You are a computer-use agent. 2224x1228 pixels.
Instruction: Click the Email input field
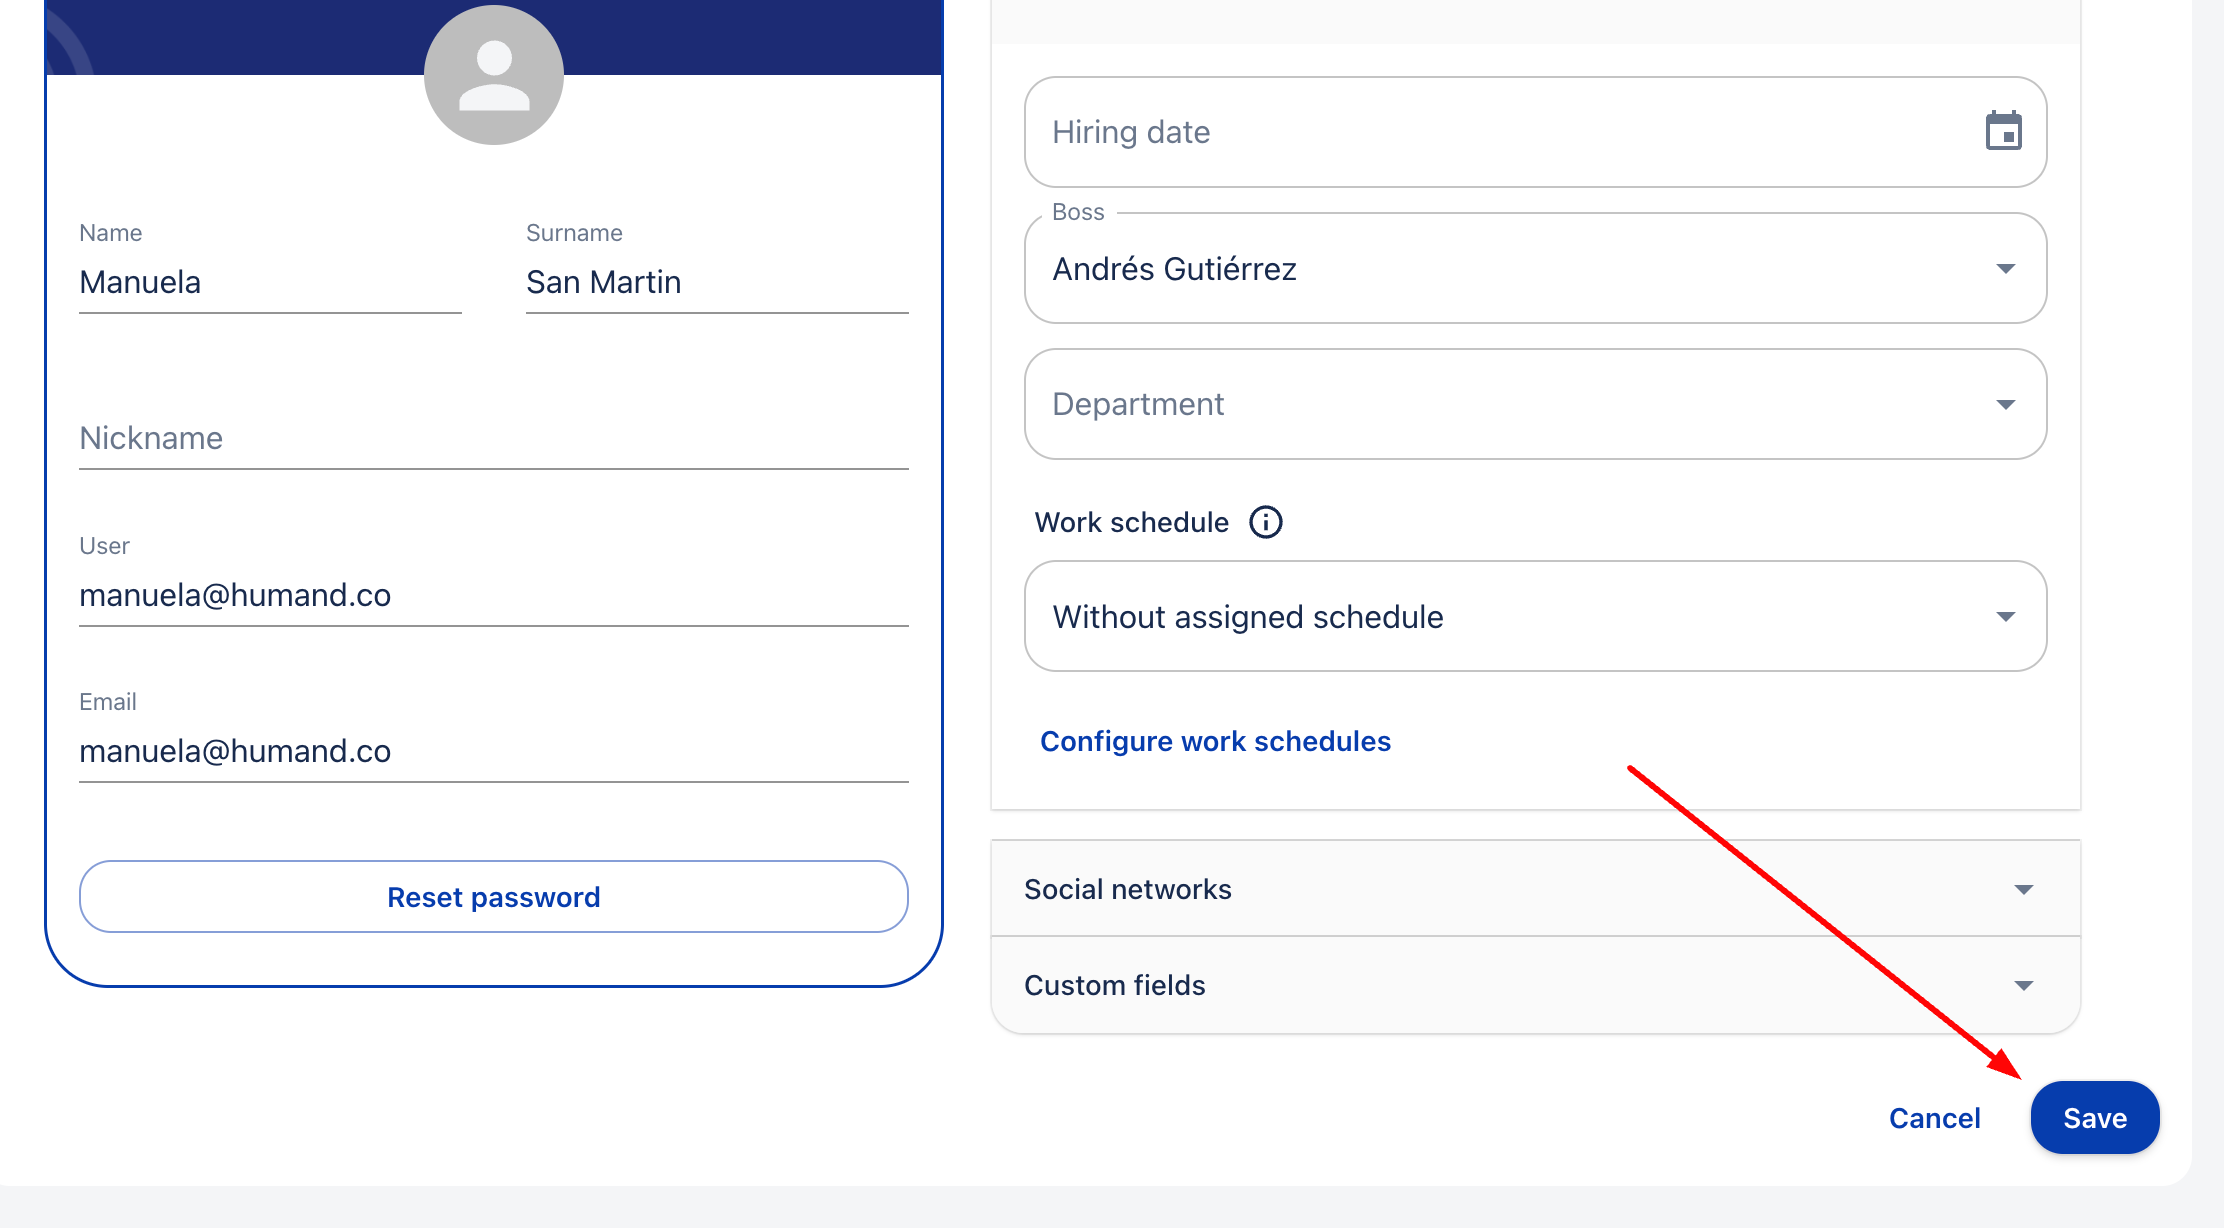(494, 752)
